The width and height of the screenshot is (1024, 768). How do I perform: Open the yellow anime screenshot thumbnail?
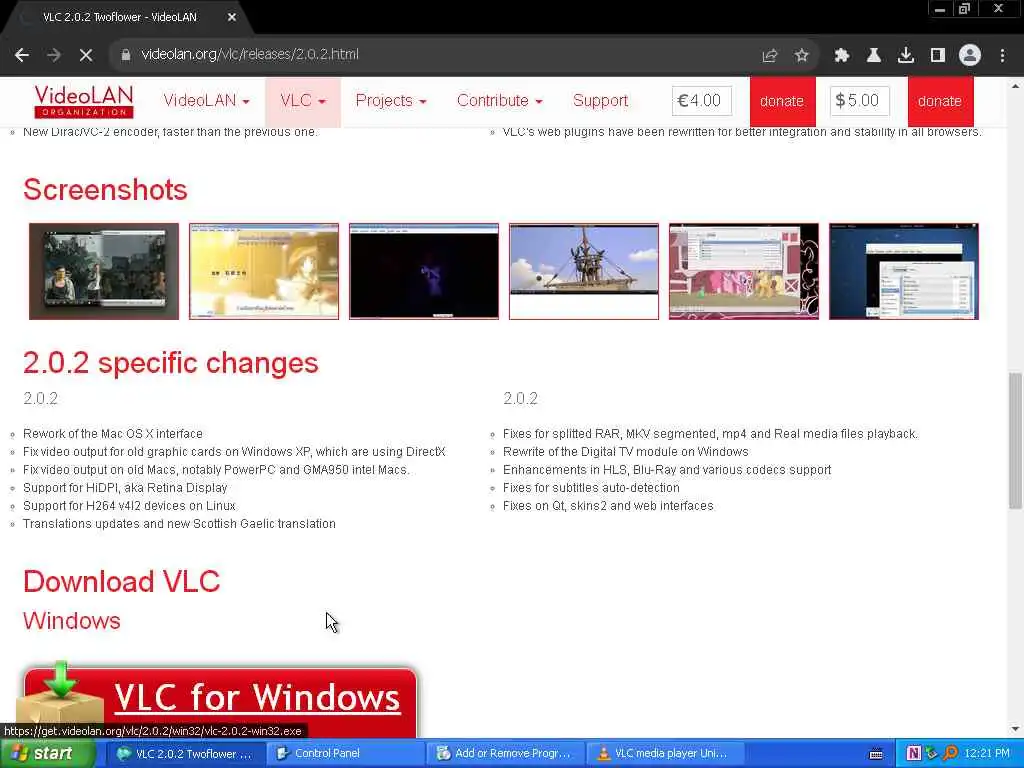coord(264,271)
